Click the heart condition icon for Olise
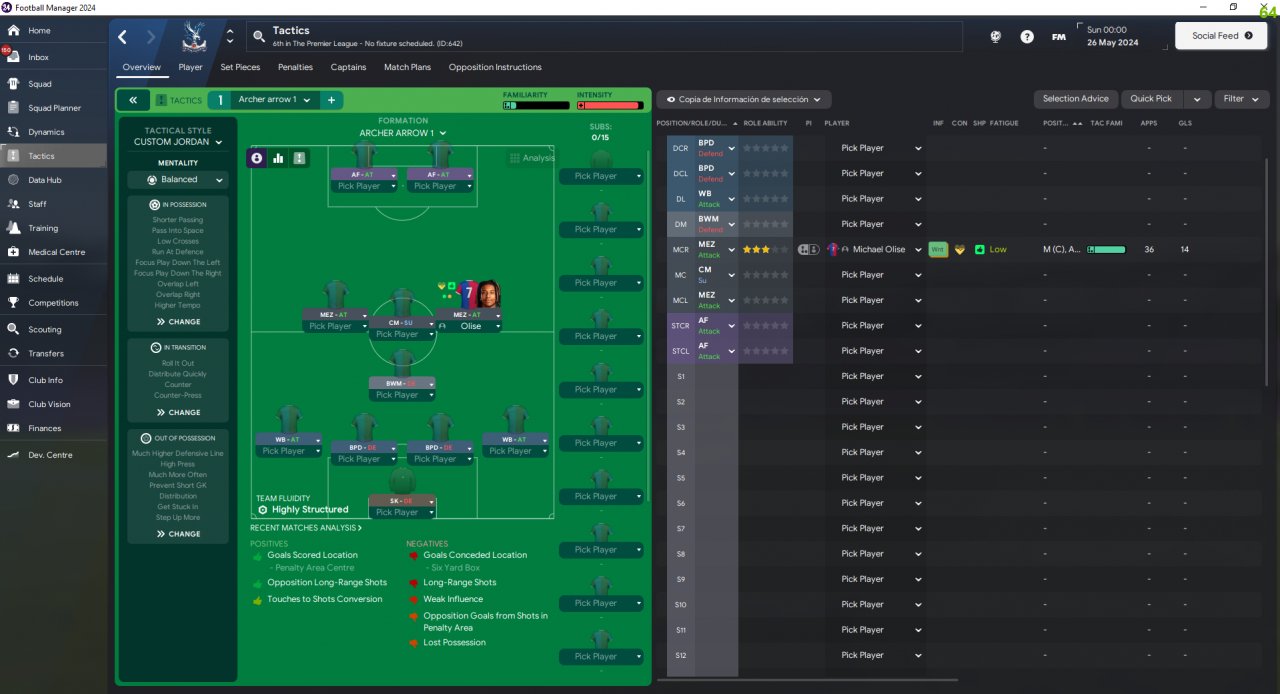The height and width of the screenshot is (694, 1280). (x=960, y=249)
